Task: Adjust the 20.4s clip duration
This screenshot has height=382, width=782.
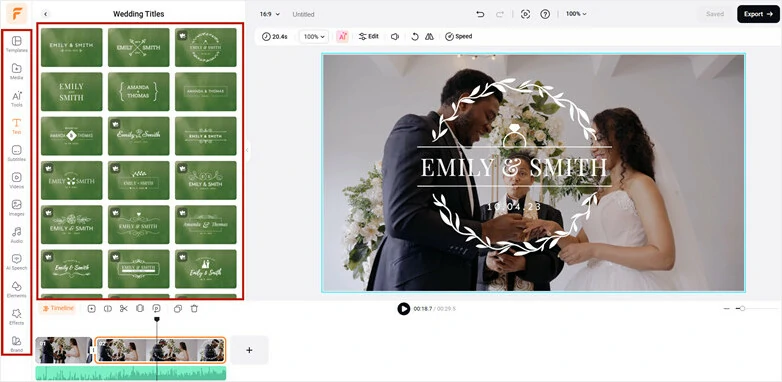Action: coord(275,36)
